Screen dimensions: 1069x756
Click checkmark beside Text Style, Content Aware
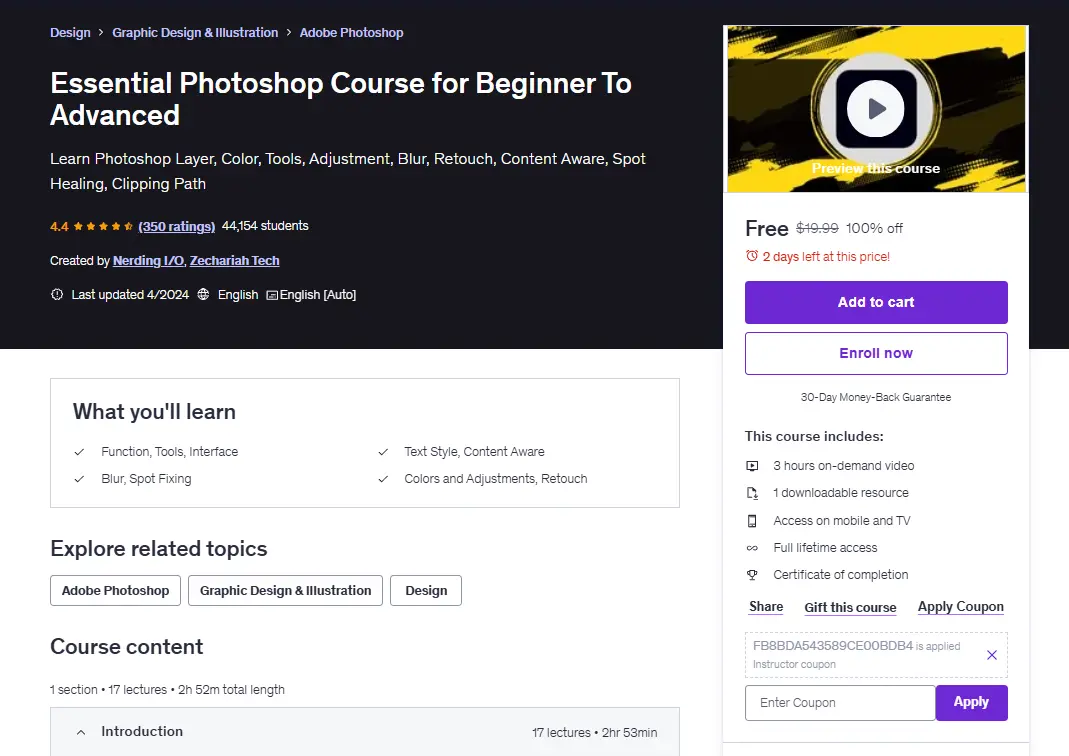tap(383, 452)
